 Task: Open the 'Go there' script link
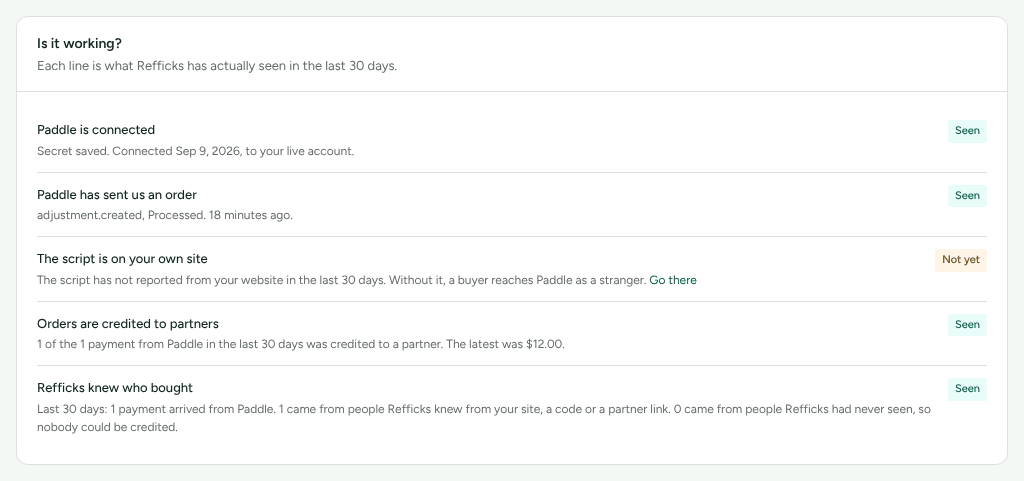673,280
